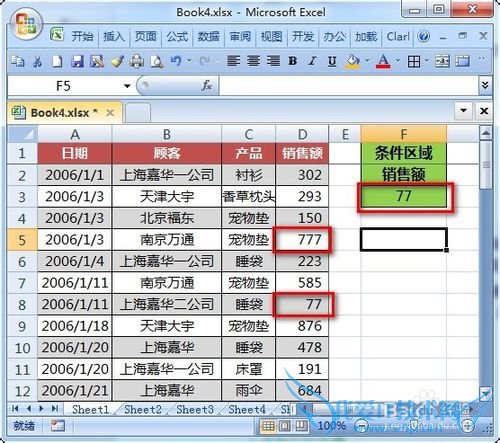Go to previous sheet navigation button
This screenshot has width=500, height=443.
29,408
